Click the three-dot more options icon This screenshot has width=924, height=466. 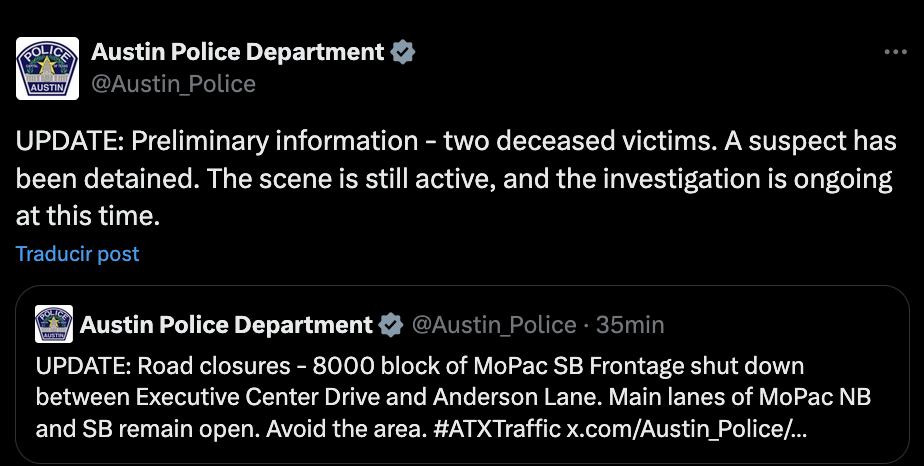pos(896,52)
